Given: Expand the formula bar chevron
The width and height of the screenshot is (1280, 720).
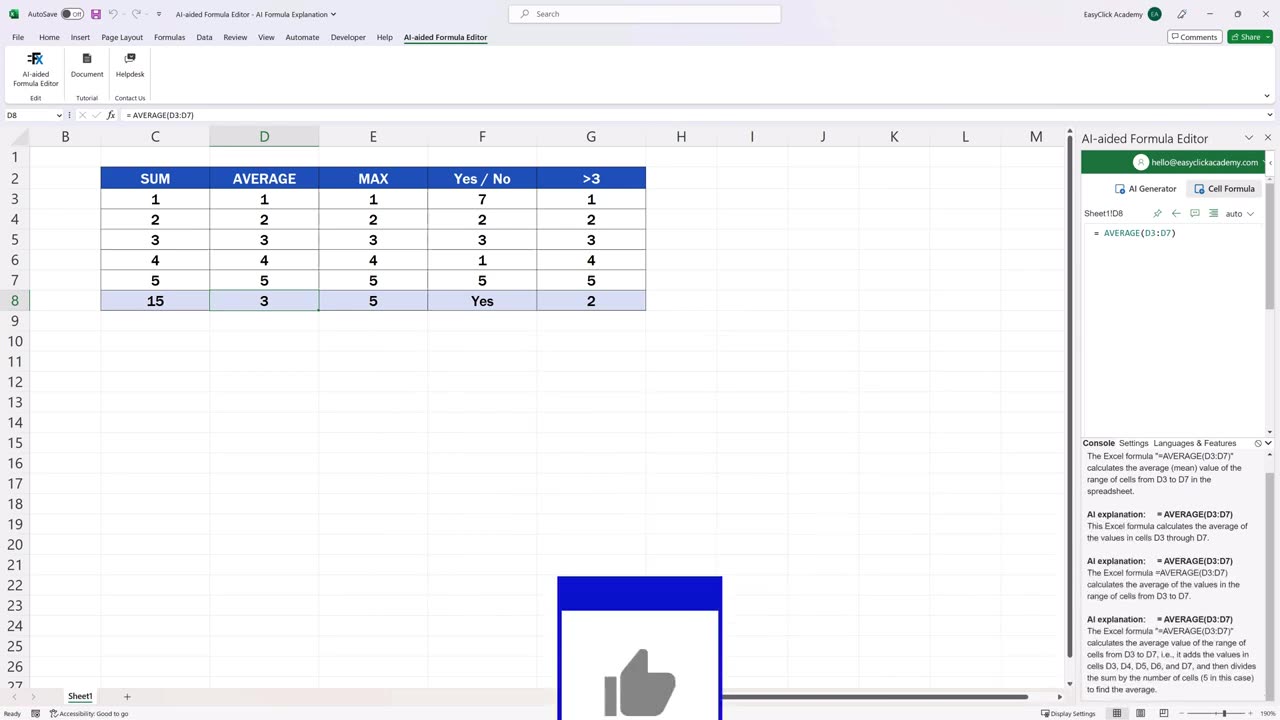Looking at the screenshot, I should pos(1270,115).
